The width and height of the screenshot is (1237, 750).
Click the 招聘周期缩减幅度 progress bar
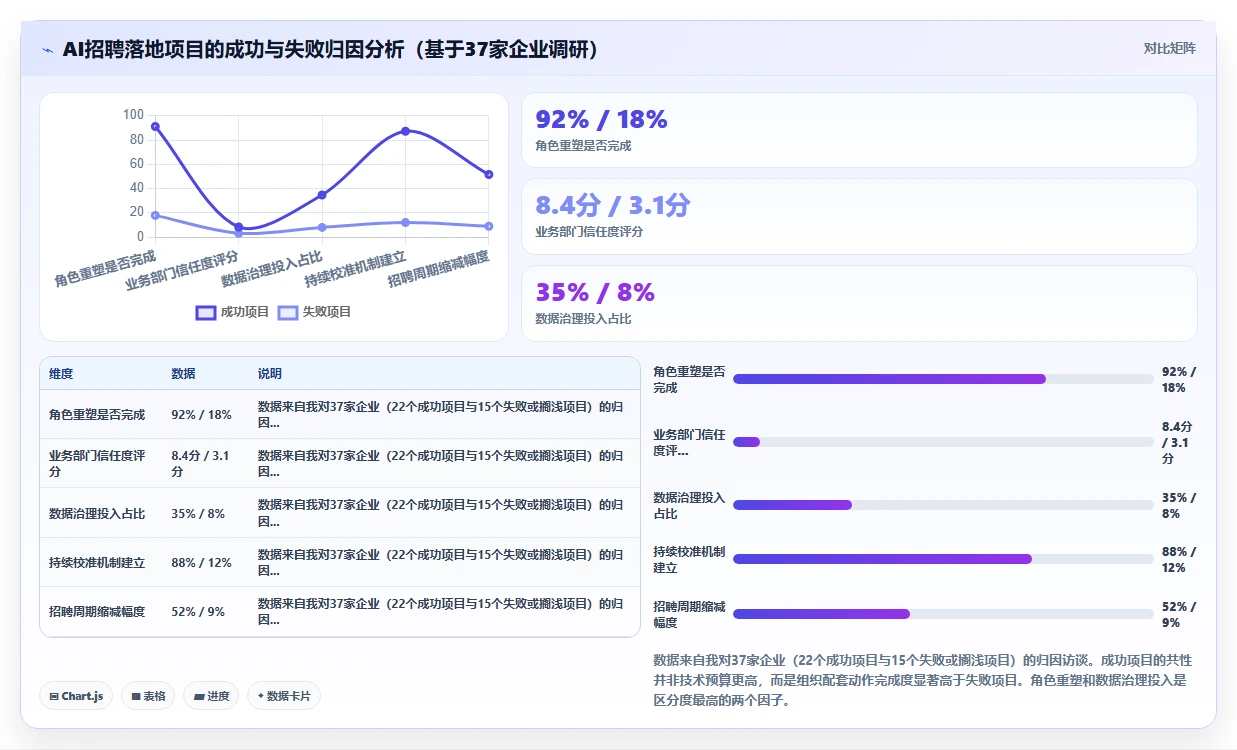coord(943,614)
